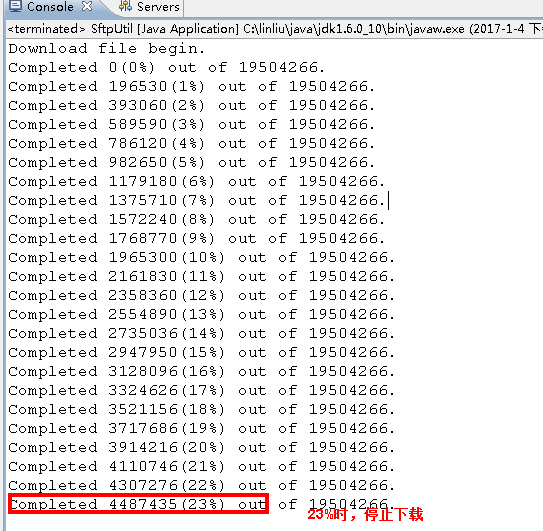Viewport: 543px width, 531px height.
Task: Select line 'Completed 2735036(14%)'
Action: tap(202, 334)
